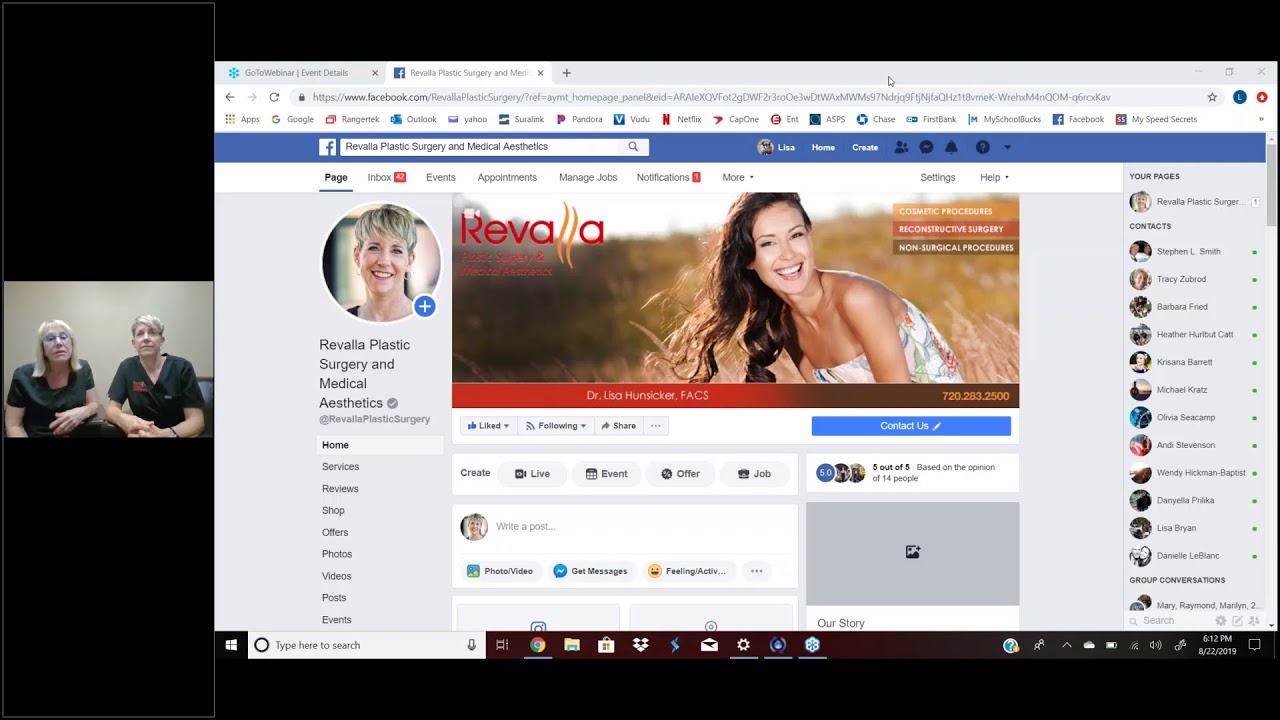Image resolution: width=1280 pixels, height=720 pixels.
Task: Create a Job post
Action: point(754,474)
